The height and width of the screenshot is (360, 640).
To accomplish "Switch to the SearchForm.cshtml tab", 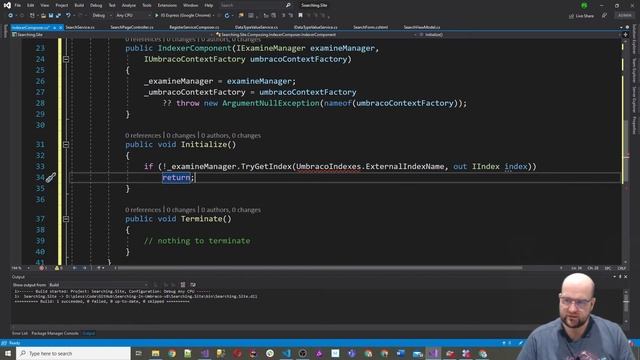I will tap(371, 27).
